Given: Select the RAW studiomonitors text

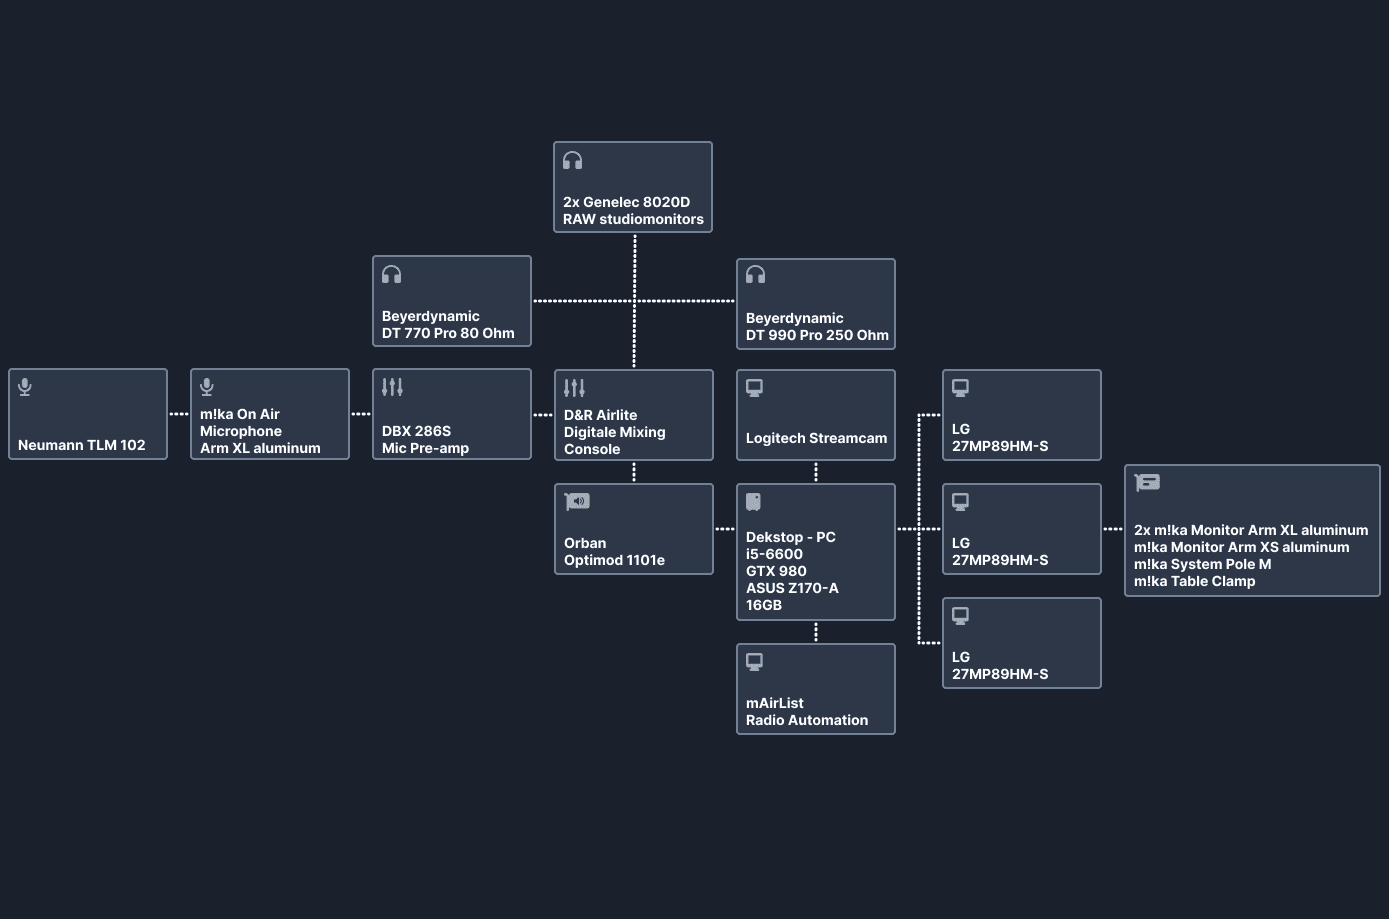Looking at the screenshot, I should (633, 219).
